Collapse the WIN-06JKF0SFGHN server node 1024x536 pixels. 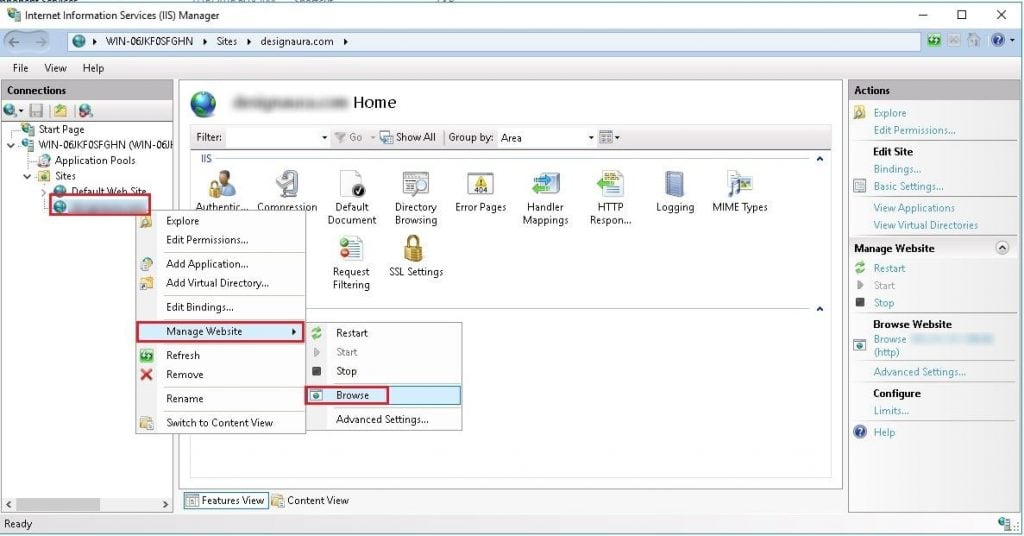10,145
